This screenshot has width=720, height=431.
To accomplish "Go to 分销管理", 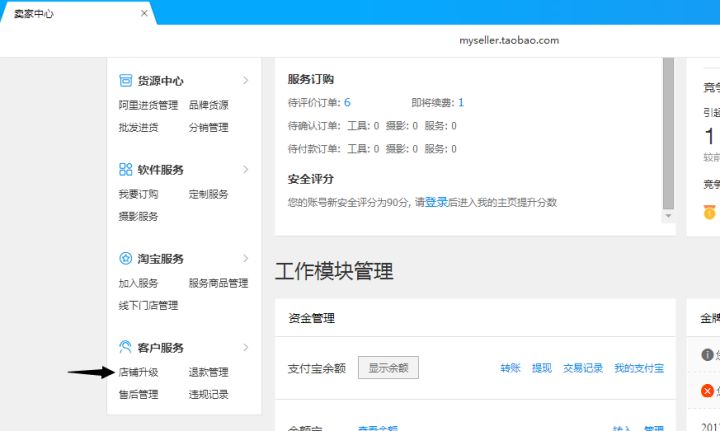I will pos(208,127).
